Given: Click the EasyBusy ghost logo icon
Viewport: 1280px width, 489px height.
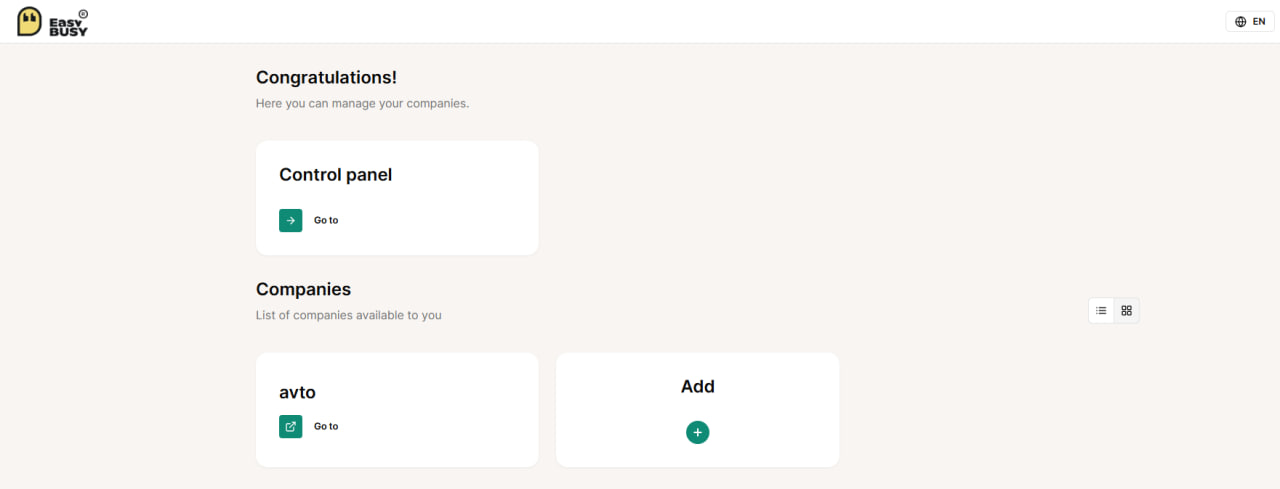Looking at the screenshot, I should coord(30,22).
